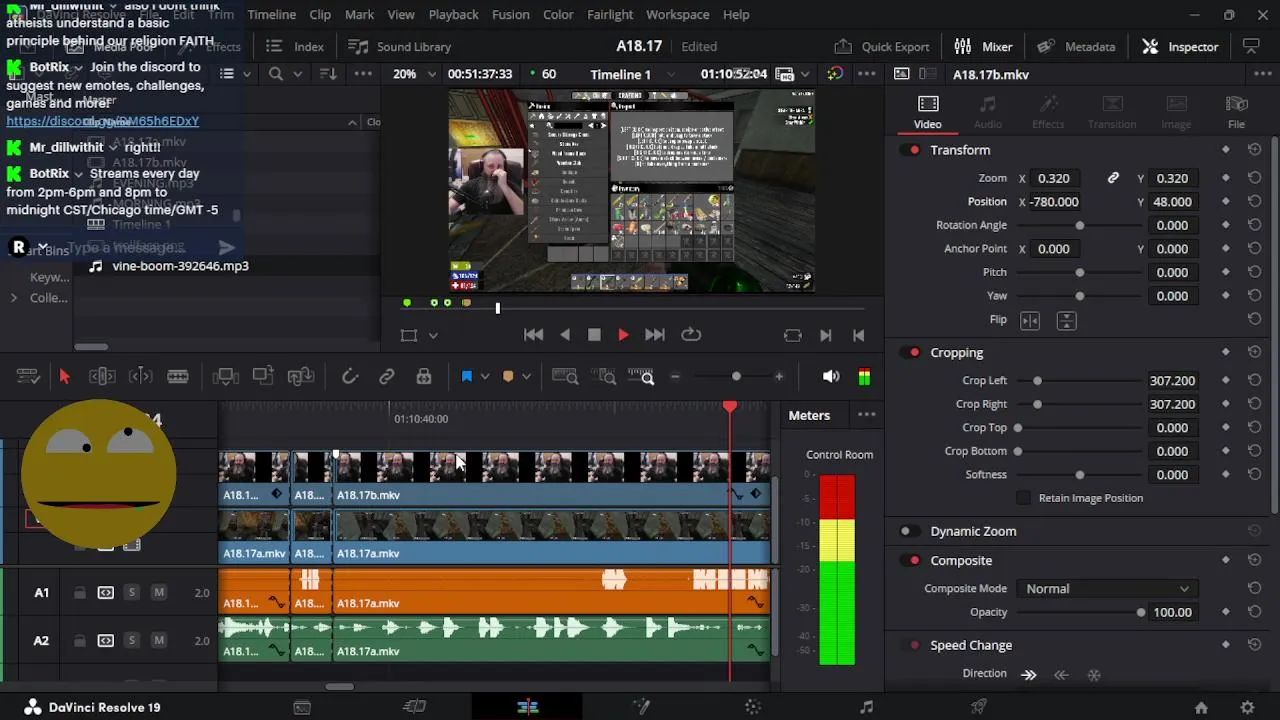This screenshot has height=720, width=1280.
Task: Click the Replace Clip timeline icon
Action: coord(301,377)
